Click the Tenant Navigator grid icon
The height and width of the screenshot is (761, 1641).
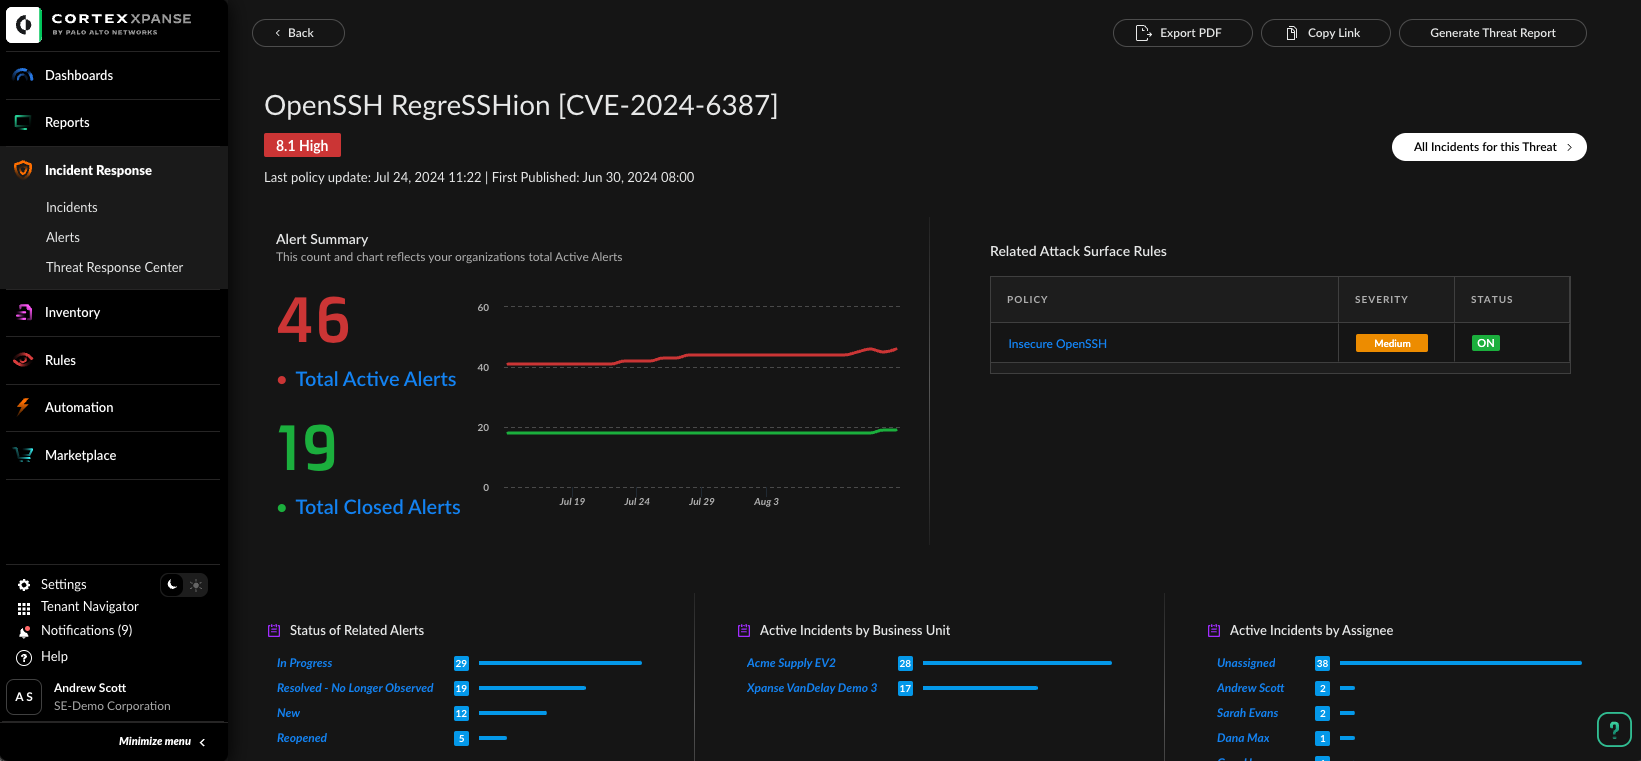(24, 608)
